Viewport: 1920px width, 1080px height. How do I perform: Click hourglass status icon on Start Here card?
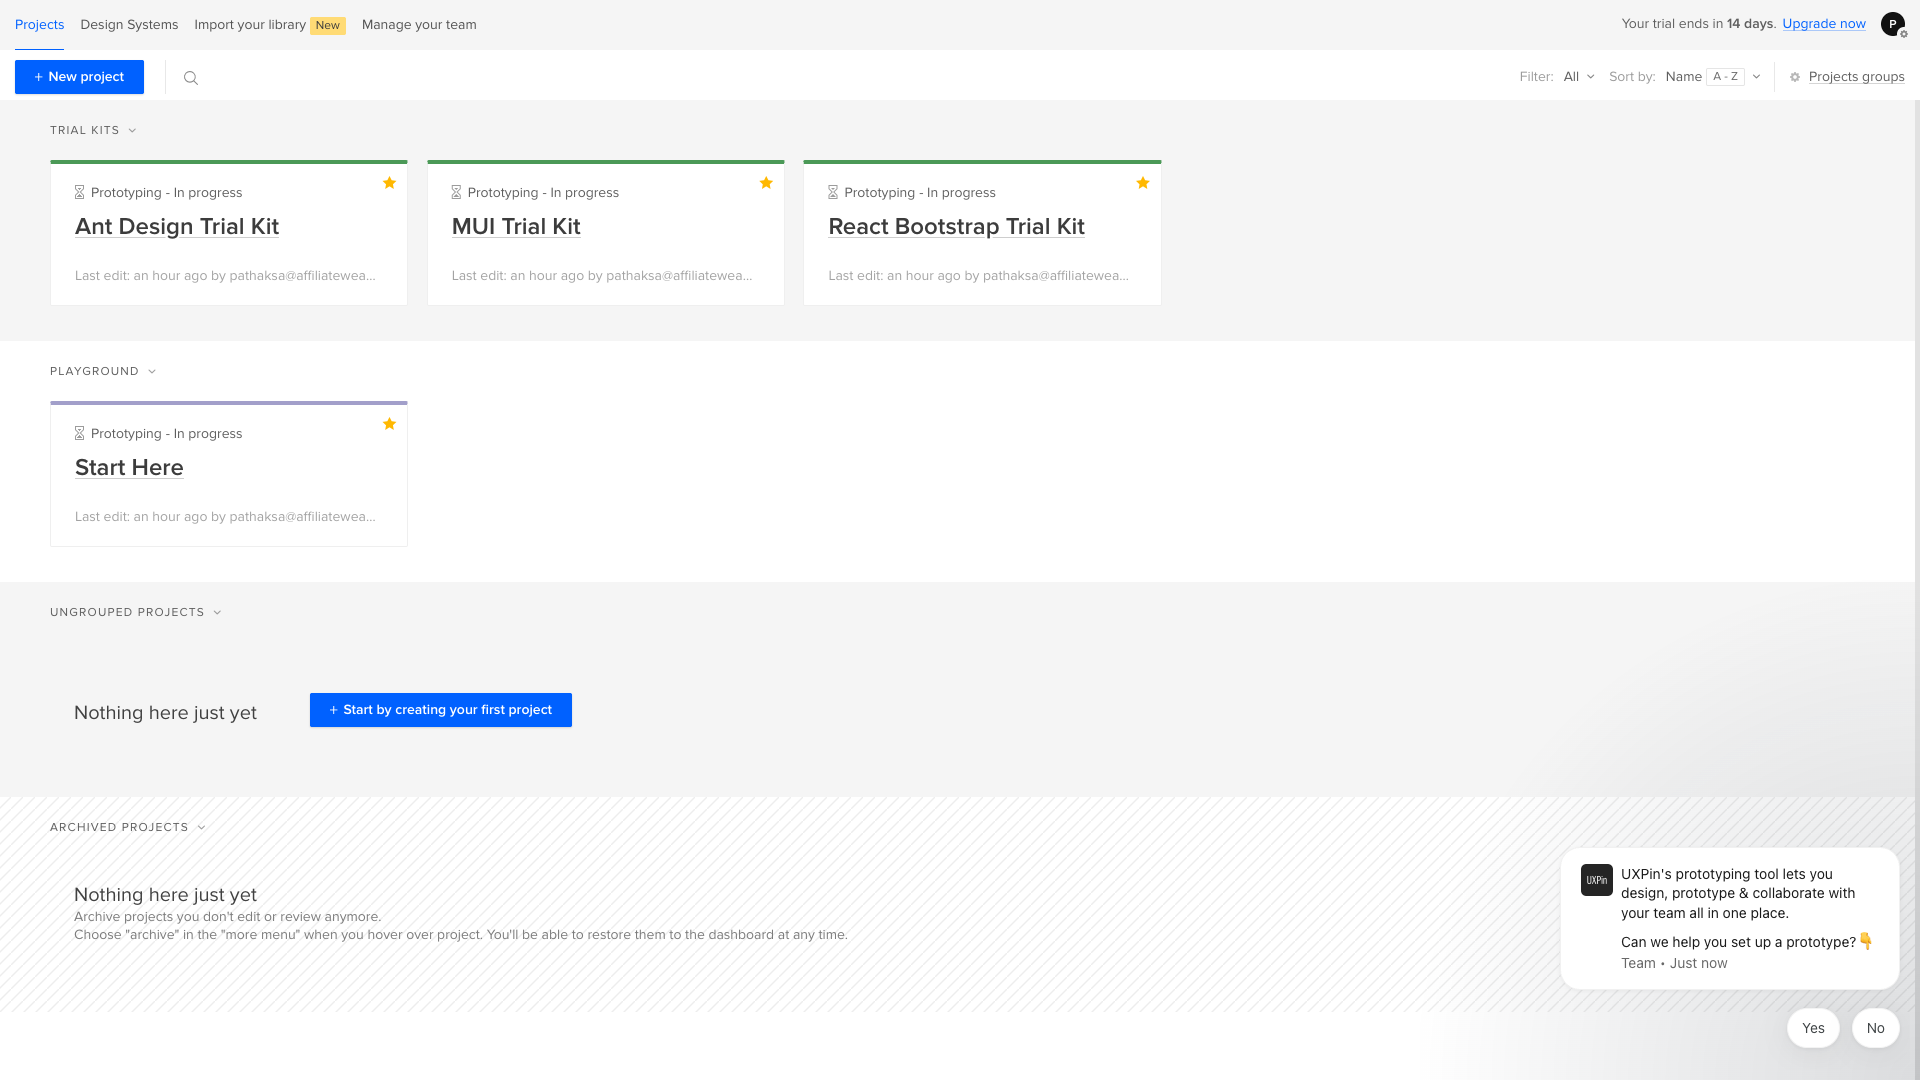pyautogui.click(x=80, y=433)
